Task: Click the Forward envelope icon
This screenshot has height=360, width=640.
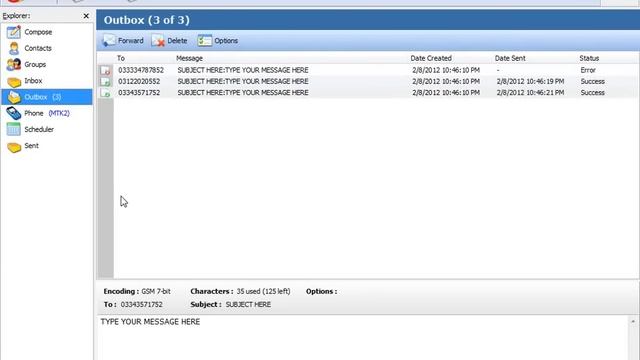Action: point(109,40)
